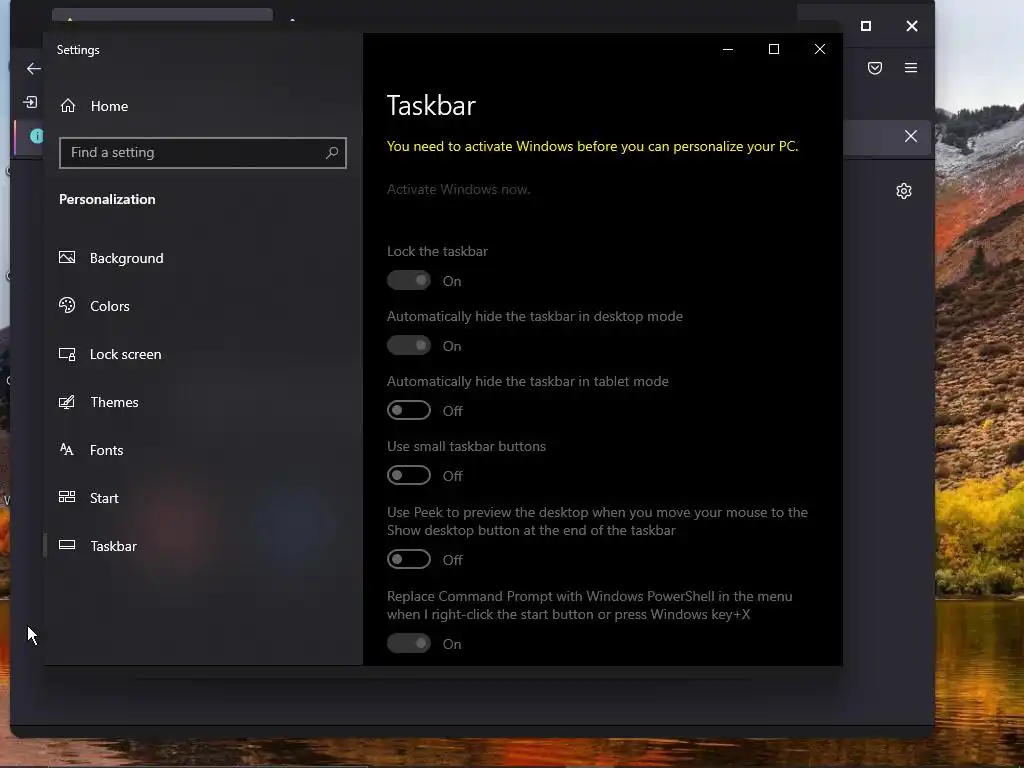Click the info icon in the browser notification bar
The height and width of the screenshot is (768, 1024).
point(37,136)
